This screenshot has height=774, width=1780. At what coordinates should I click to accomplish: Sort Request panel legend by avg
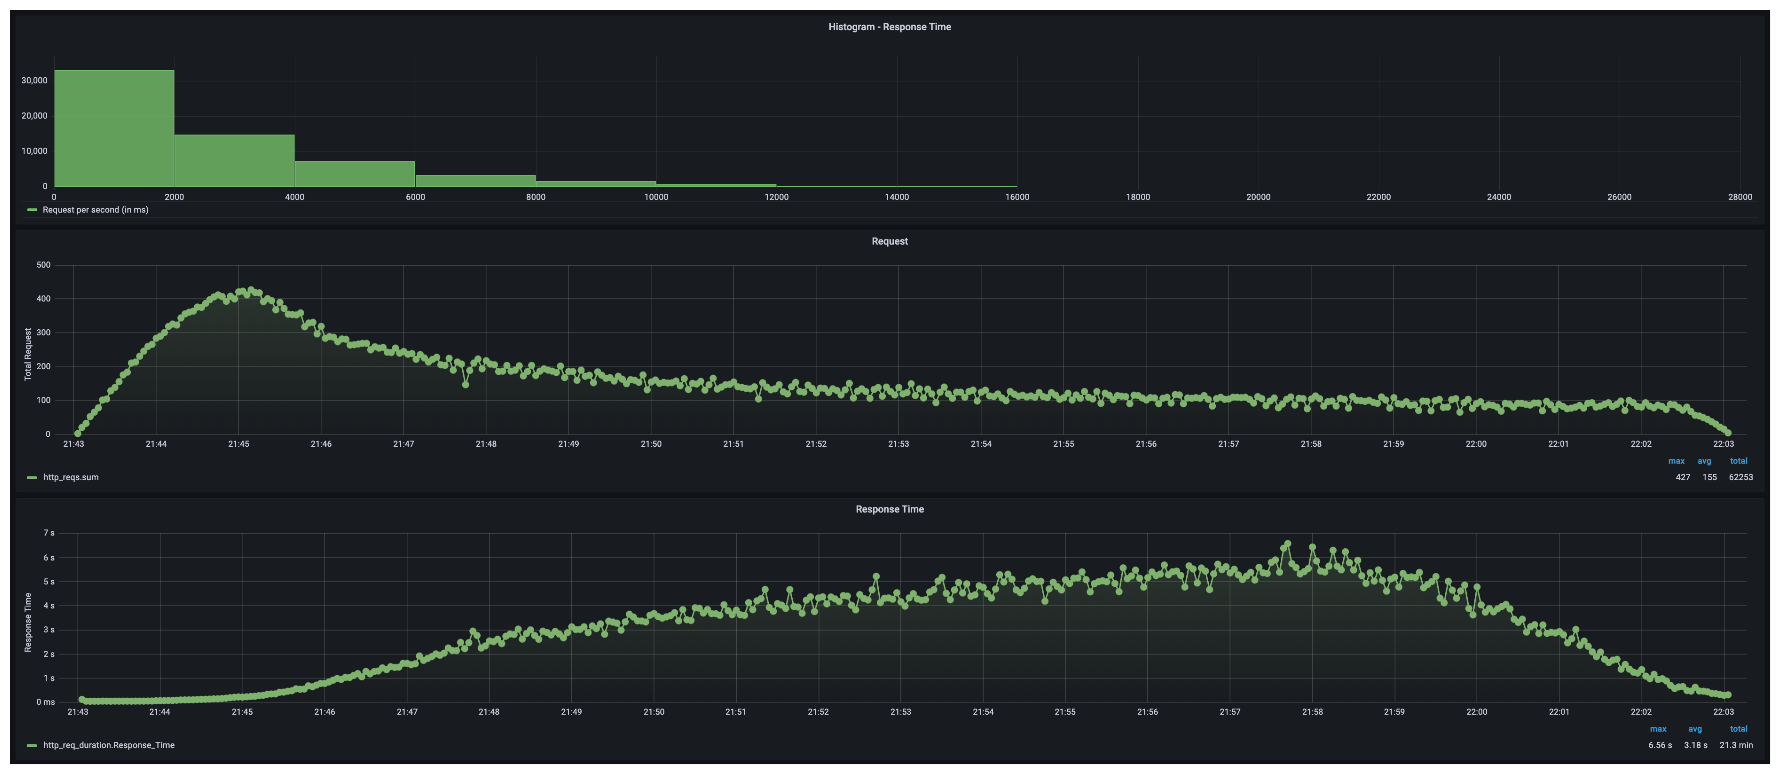1704,461
